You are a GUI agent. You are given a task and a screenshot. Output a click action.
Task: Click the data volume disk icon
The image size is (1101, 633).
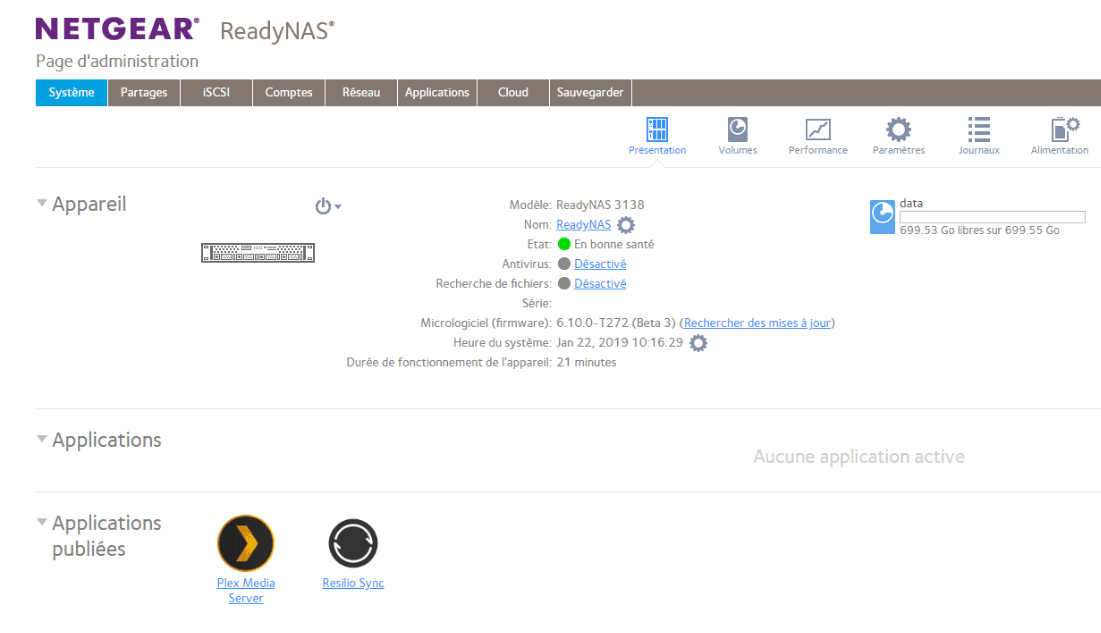(882, 216)
